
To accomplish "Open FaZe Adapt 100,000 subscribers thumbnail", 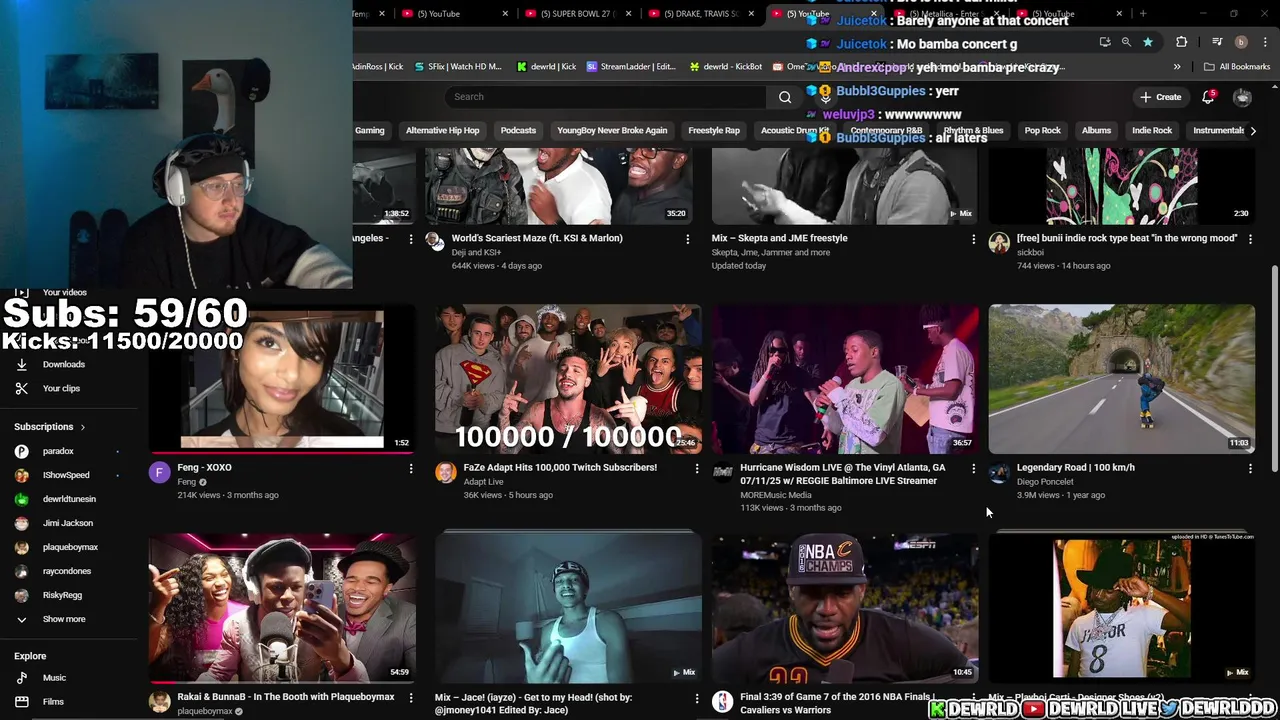I will tap(568, 379).
